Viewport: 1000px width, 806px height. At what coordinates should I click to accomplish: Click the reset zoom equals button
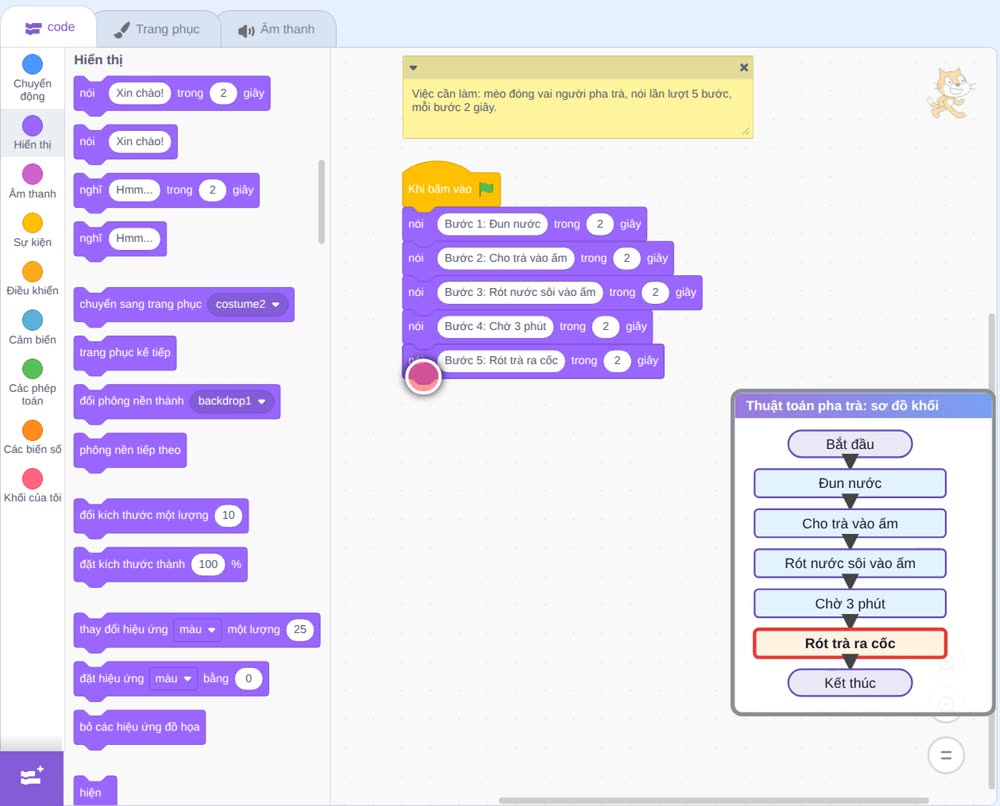tap(946, 756)
